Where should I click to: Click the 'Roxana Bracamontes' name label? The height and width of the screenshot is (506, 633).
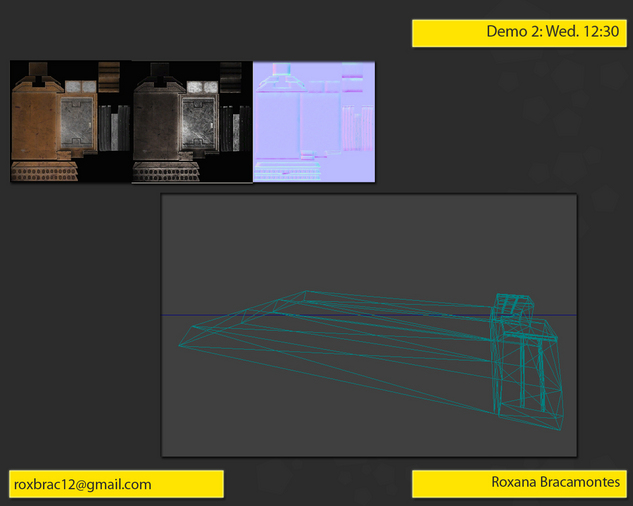pos(555,482)
